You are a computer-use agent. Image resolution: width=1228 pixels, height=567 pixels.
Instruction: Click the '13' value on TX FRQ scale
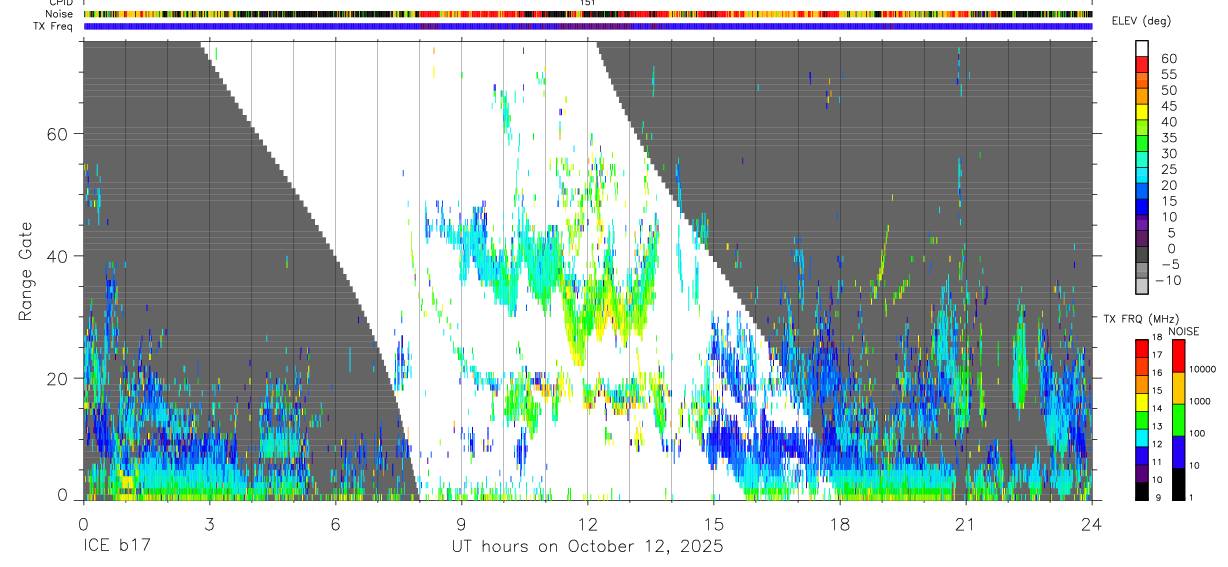click(1157, 426)
